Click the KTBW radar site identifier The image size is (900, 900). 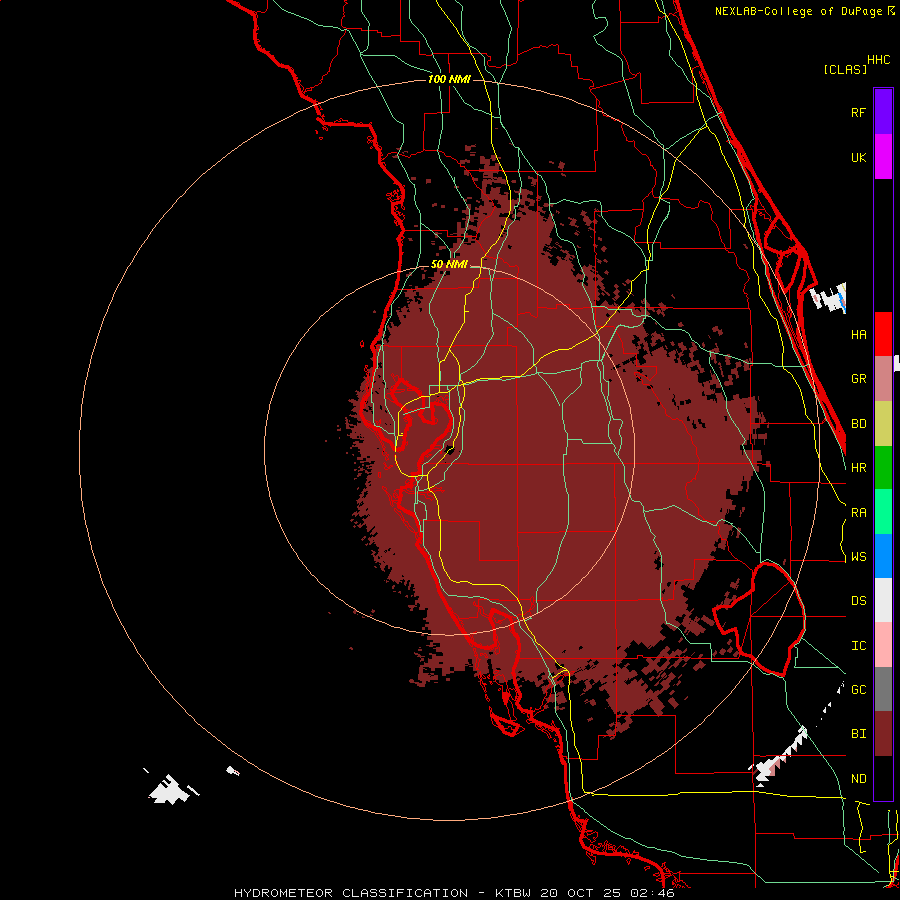513,893
